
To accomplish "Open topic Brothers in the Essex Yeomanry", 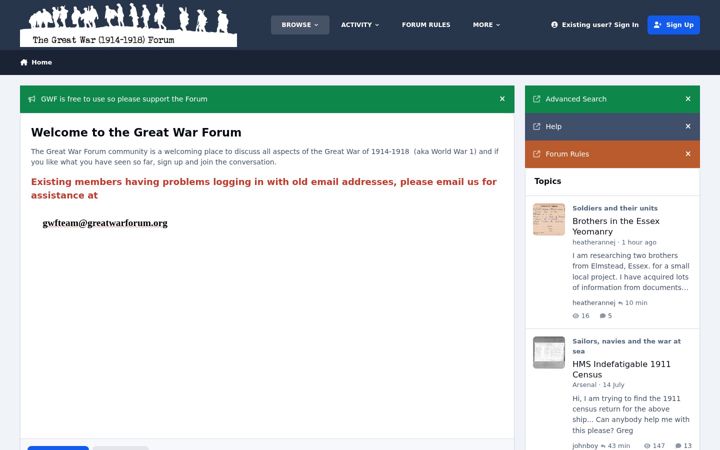I will (616, 226).
